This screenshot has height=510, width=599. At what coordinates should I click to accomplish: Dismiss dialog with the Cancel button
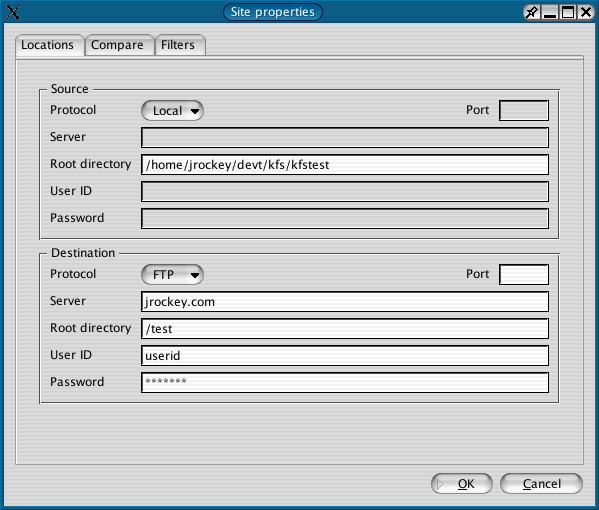pyautogui.click(x=541, y=484)
